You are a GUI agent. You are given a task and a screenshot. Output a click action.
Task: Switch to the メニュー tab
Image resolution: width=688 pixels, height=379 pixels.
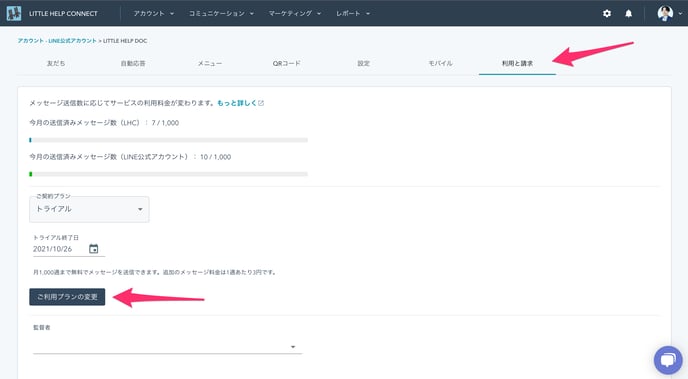pyautogui.click(x=210, y=63)
